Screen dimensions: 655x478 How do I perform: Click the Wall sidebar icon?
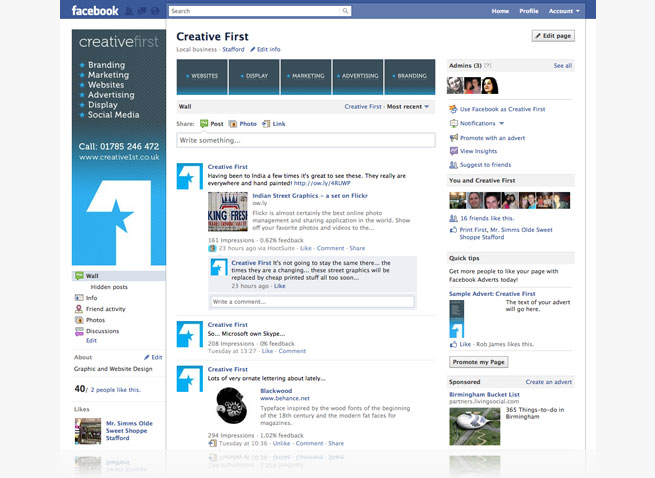click(x=79, y=276)
